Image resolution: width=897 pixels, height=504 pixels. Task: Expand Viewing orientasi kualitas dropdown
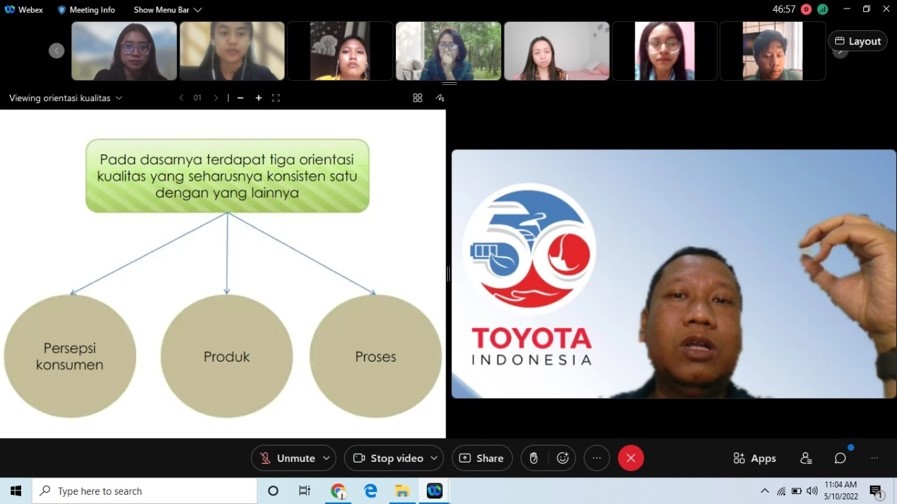(65, 98)
